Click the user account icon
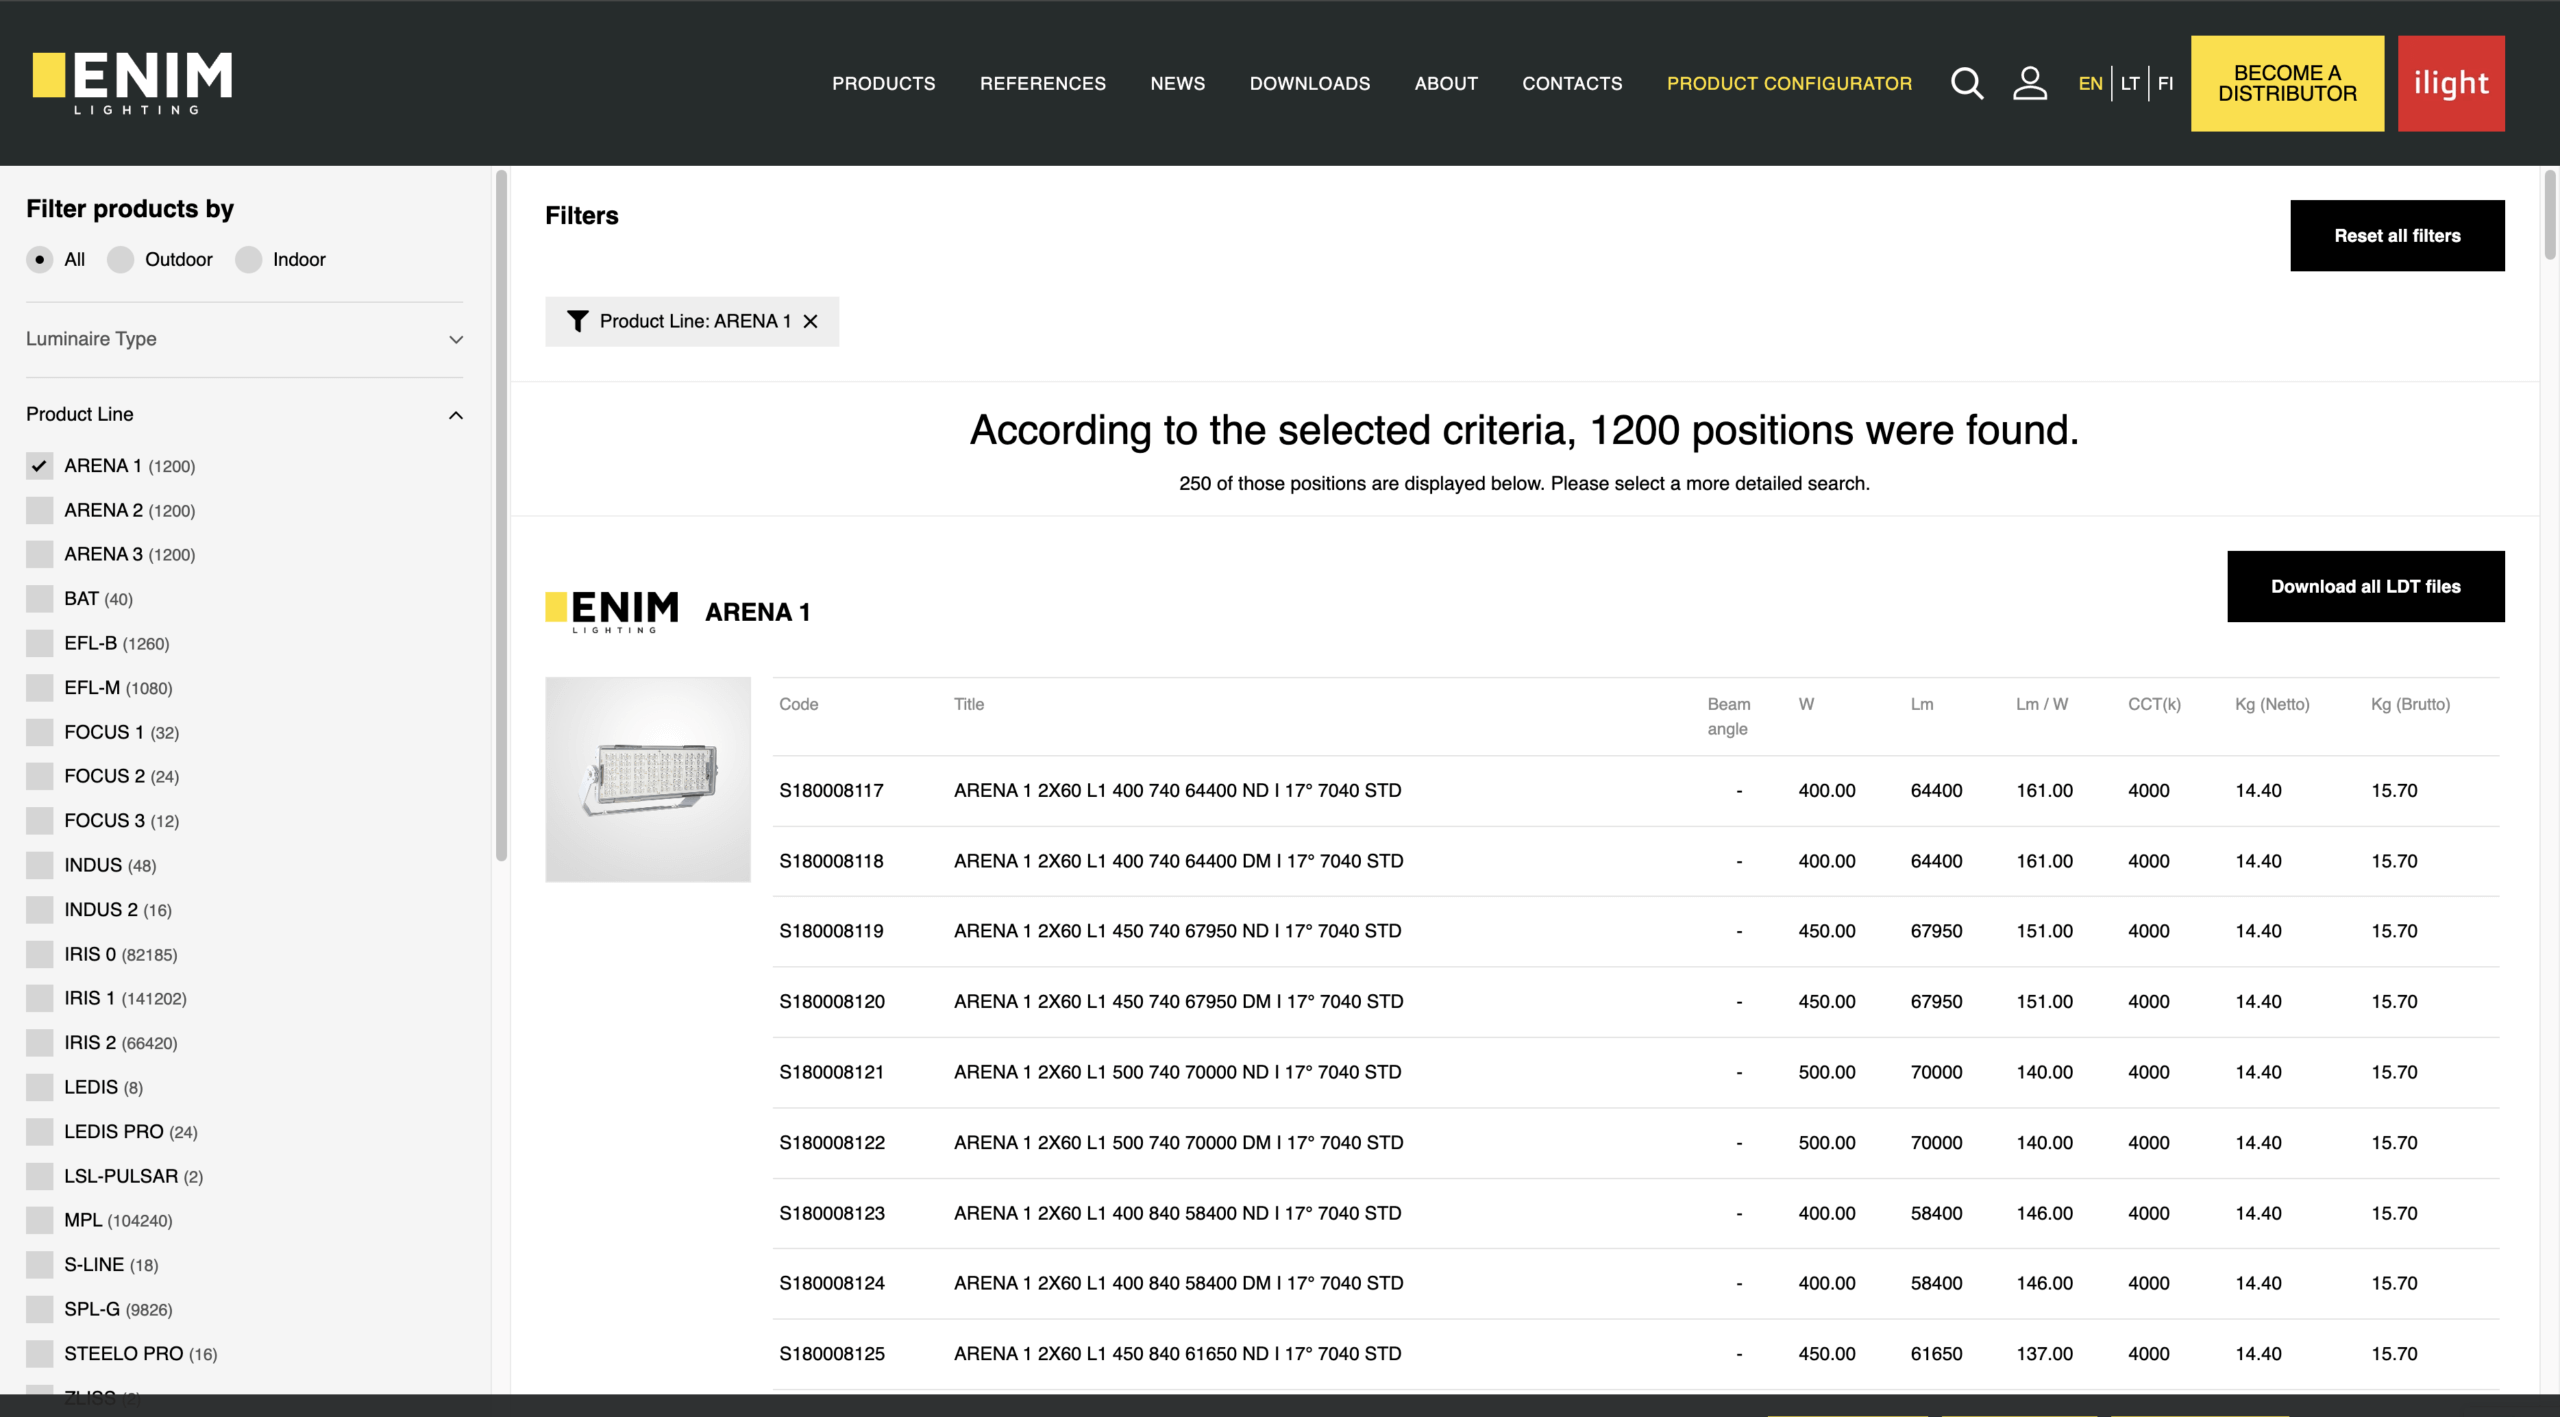The image size is (2560, 1417). point(2029,83)
